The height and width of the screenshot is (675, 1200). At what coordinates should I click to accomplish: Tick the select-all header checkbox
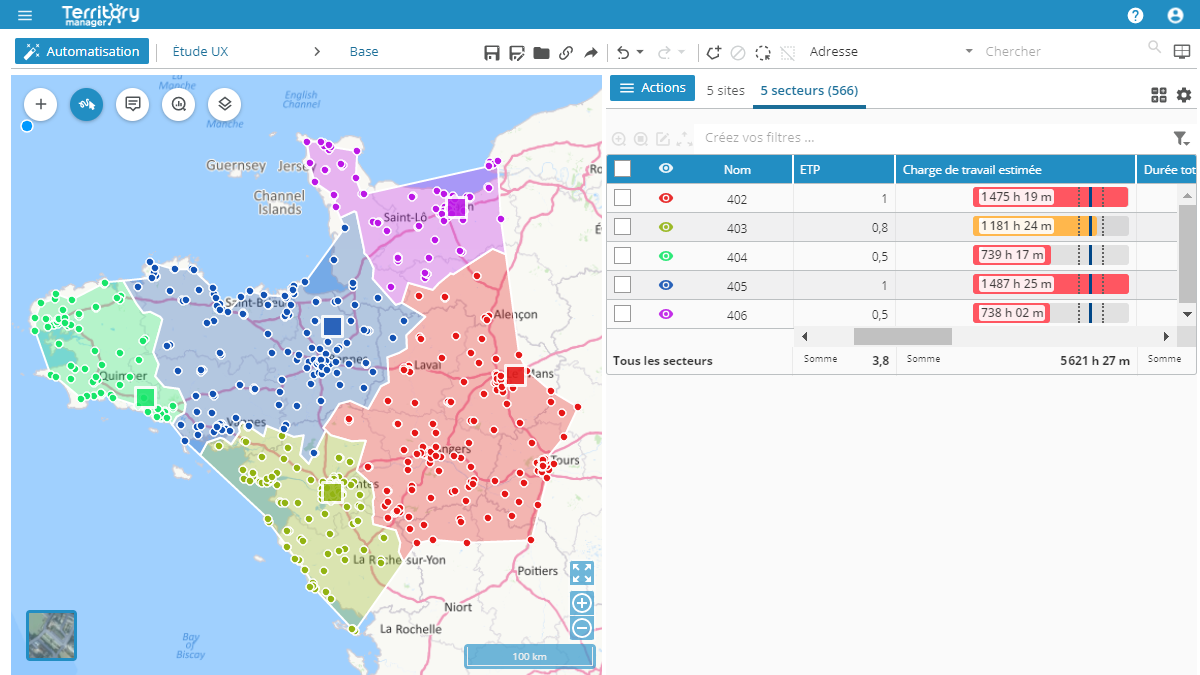(622, 169)
